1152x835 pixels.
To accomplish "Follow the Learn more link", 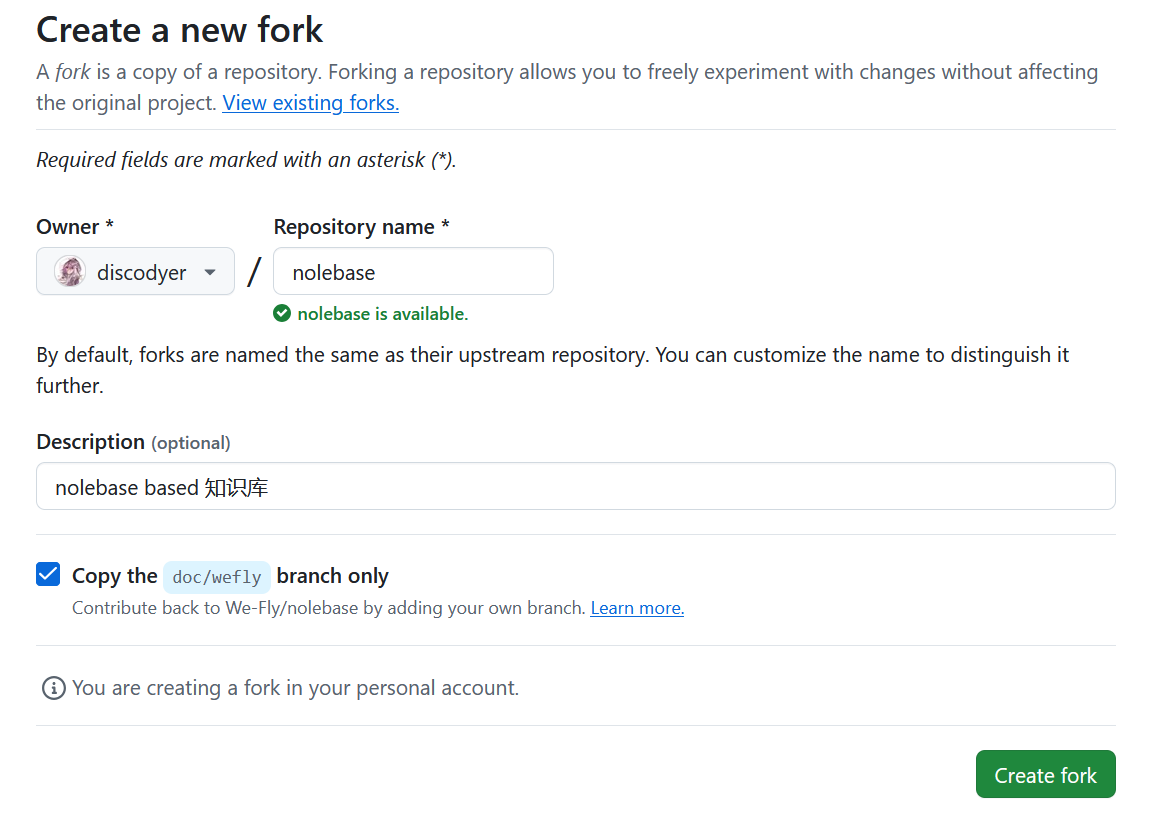I will click(x=637, y=608).
